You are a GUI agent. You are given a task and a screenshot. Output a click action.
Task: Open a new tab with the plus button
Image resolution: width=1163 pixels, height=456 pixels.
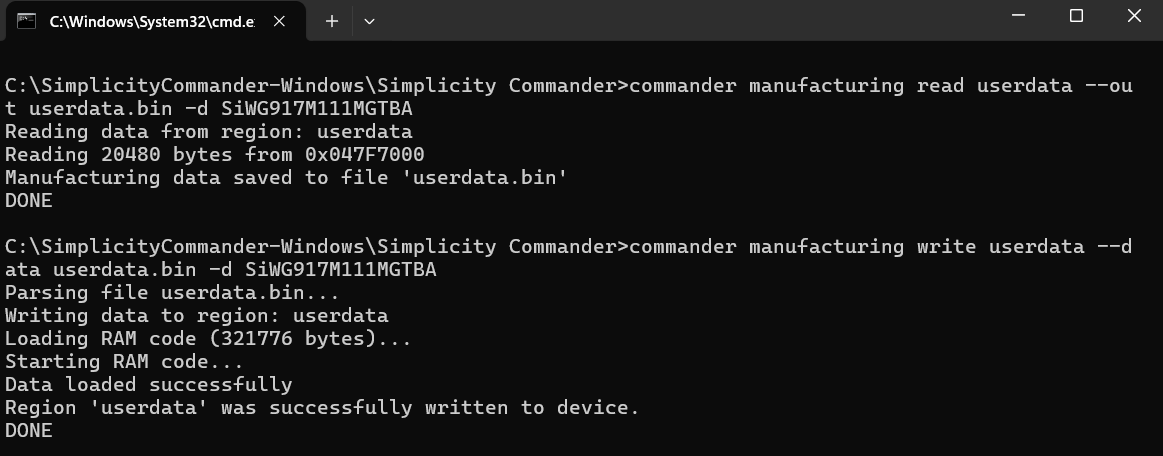pos(332,20)
